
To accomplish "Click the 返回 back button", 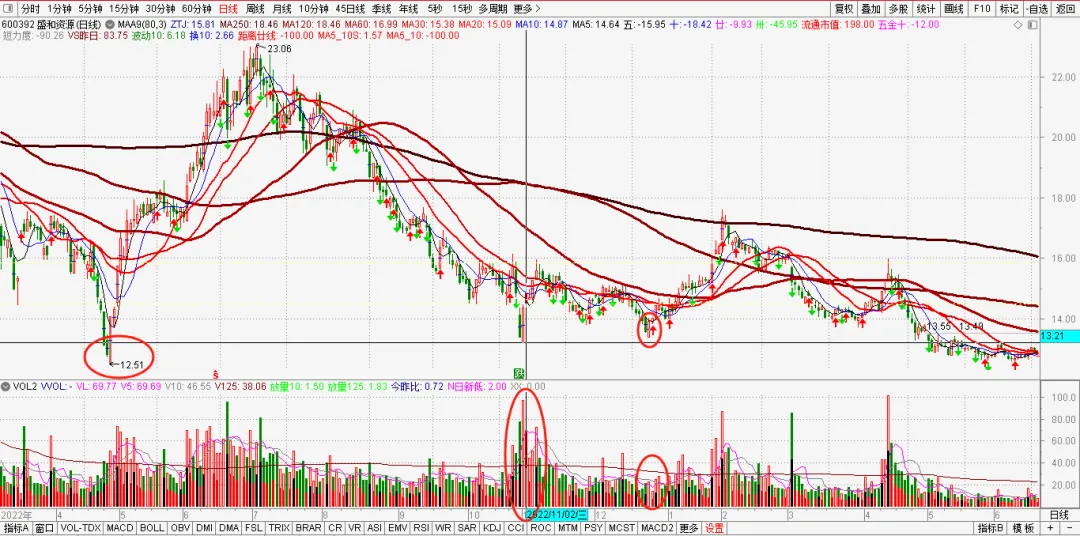I will [x=1065, y=9].
